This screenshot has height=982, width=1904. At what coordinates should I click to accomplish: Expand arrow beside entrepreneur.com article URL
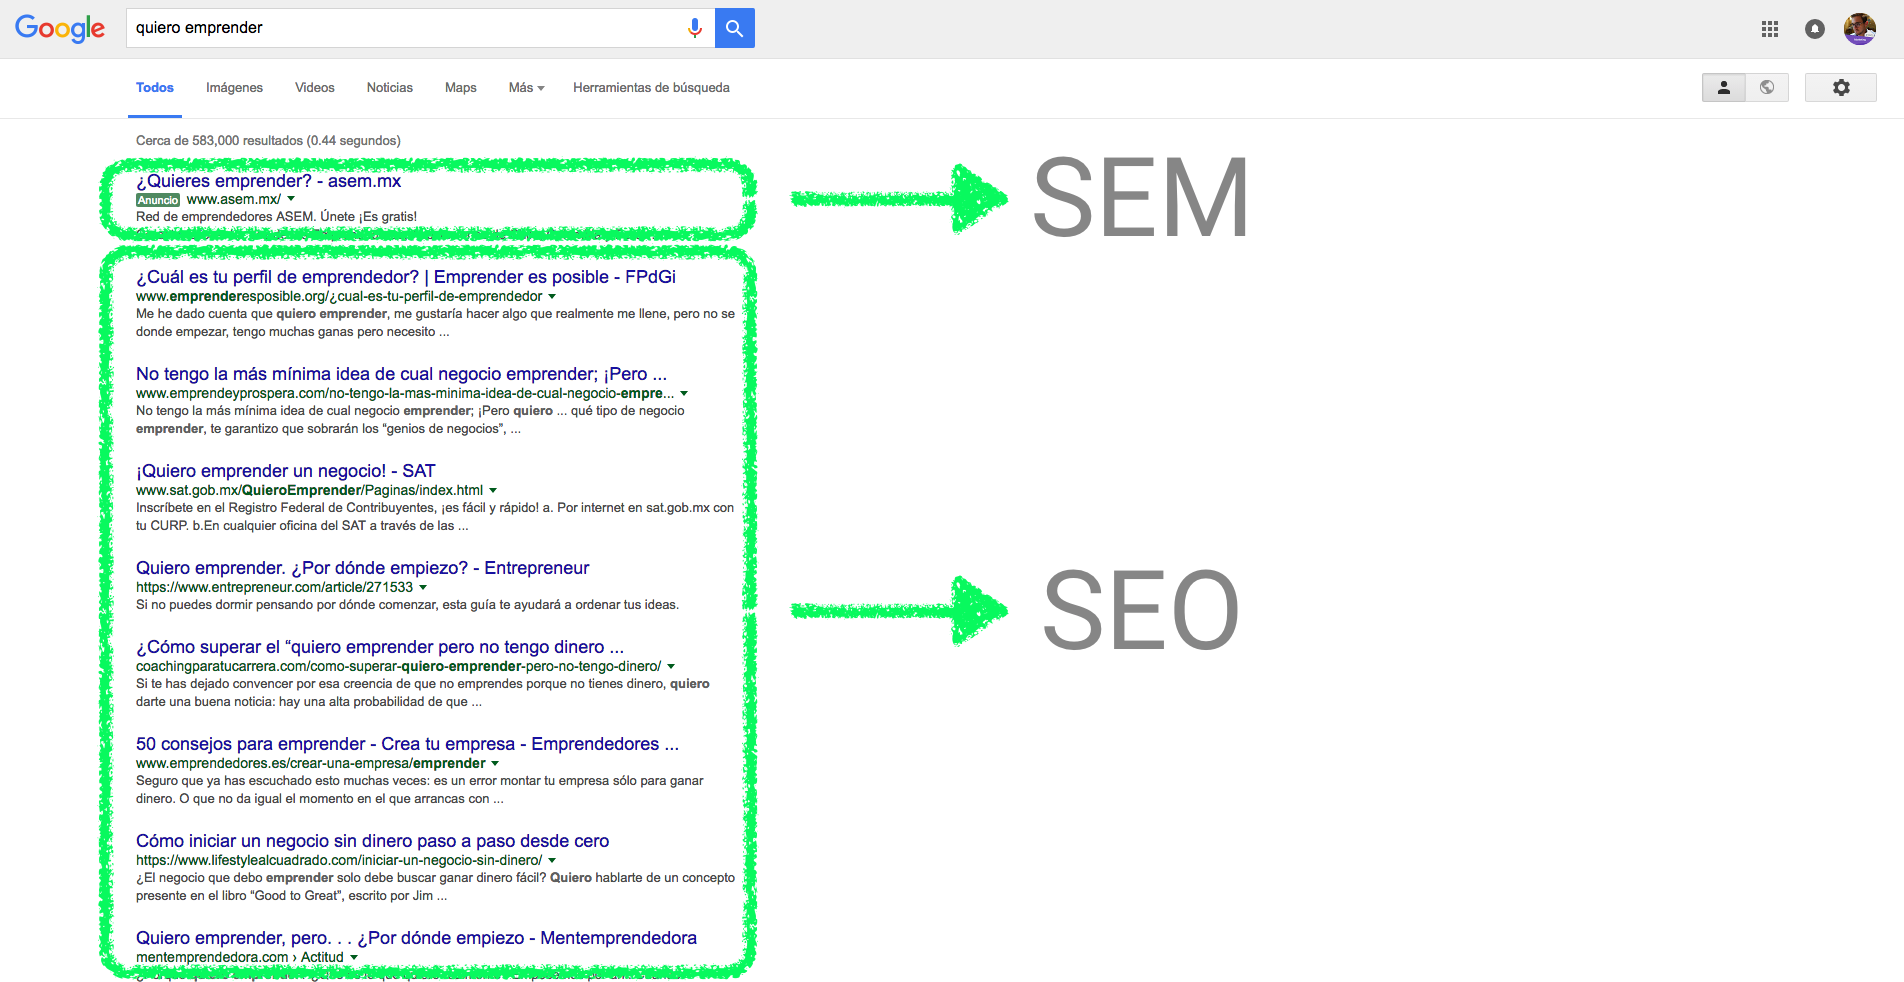click(x=423, y=587)
